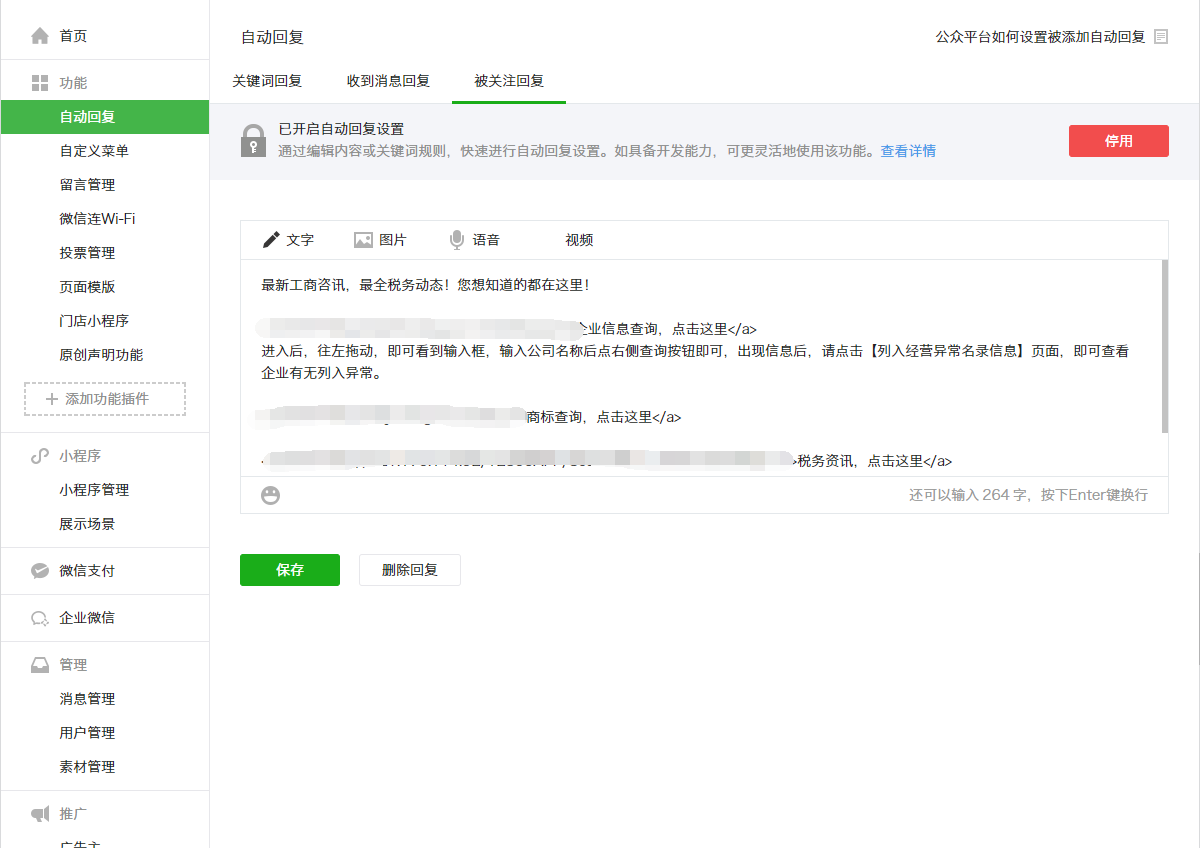Click the 已开启自动回复设置 heading

coord(341,130)
